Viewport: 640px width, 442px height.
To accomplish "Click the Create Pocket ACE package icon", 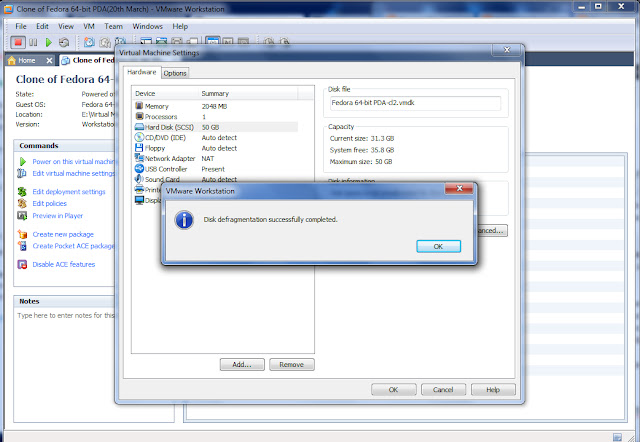I will coord(22,246).
